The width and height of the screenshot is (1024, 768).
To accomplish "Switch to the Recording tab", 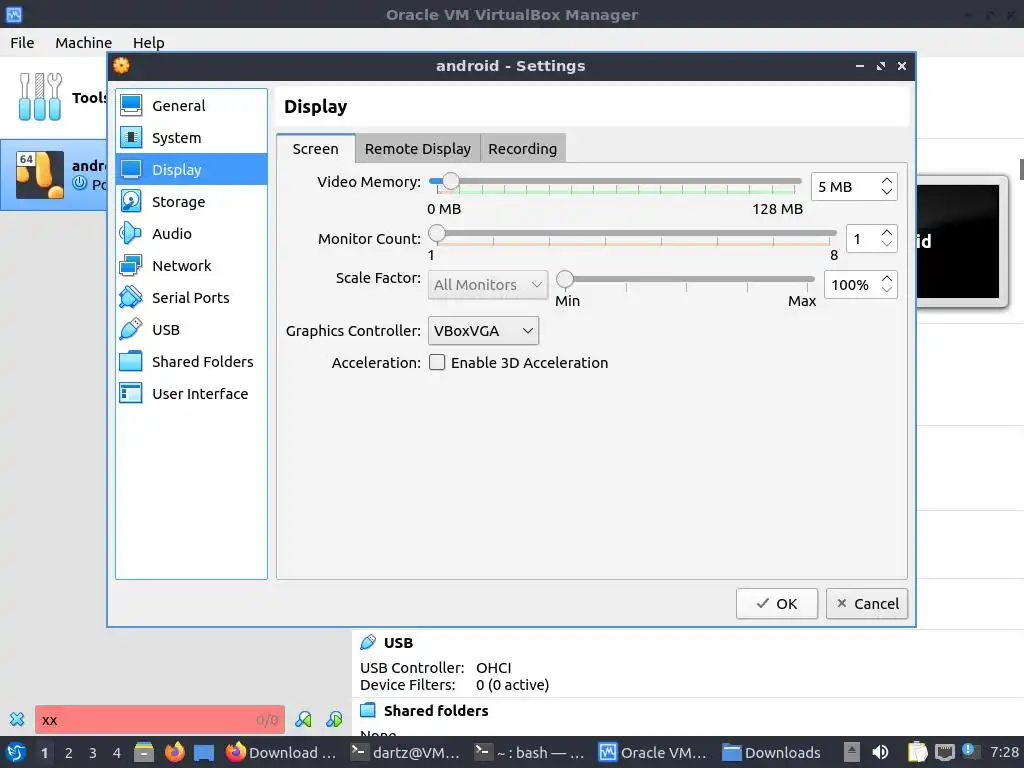I will tap(522, 149).
